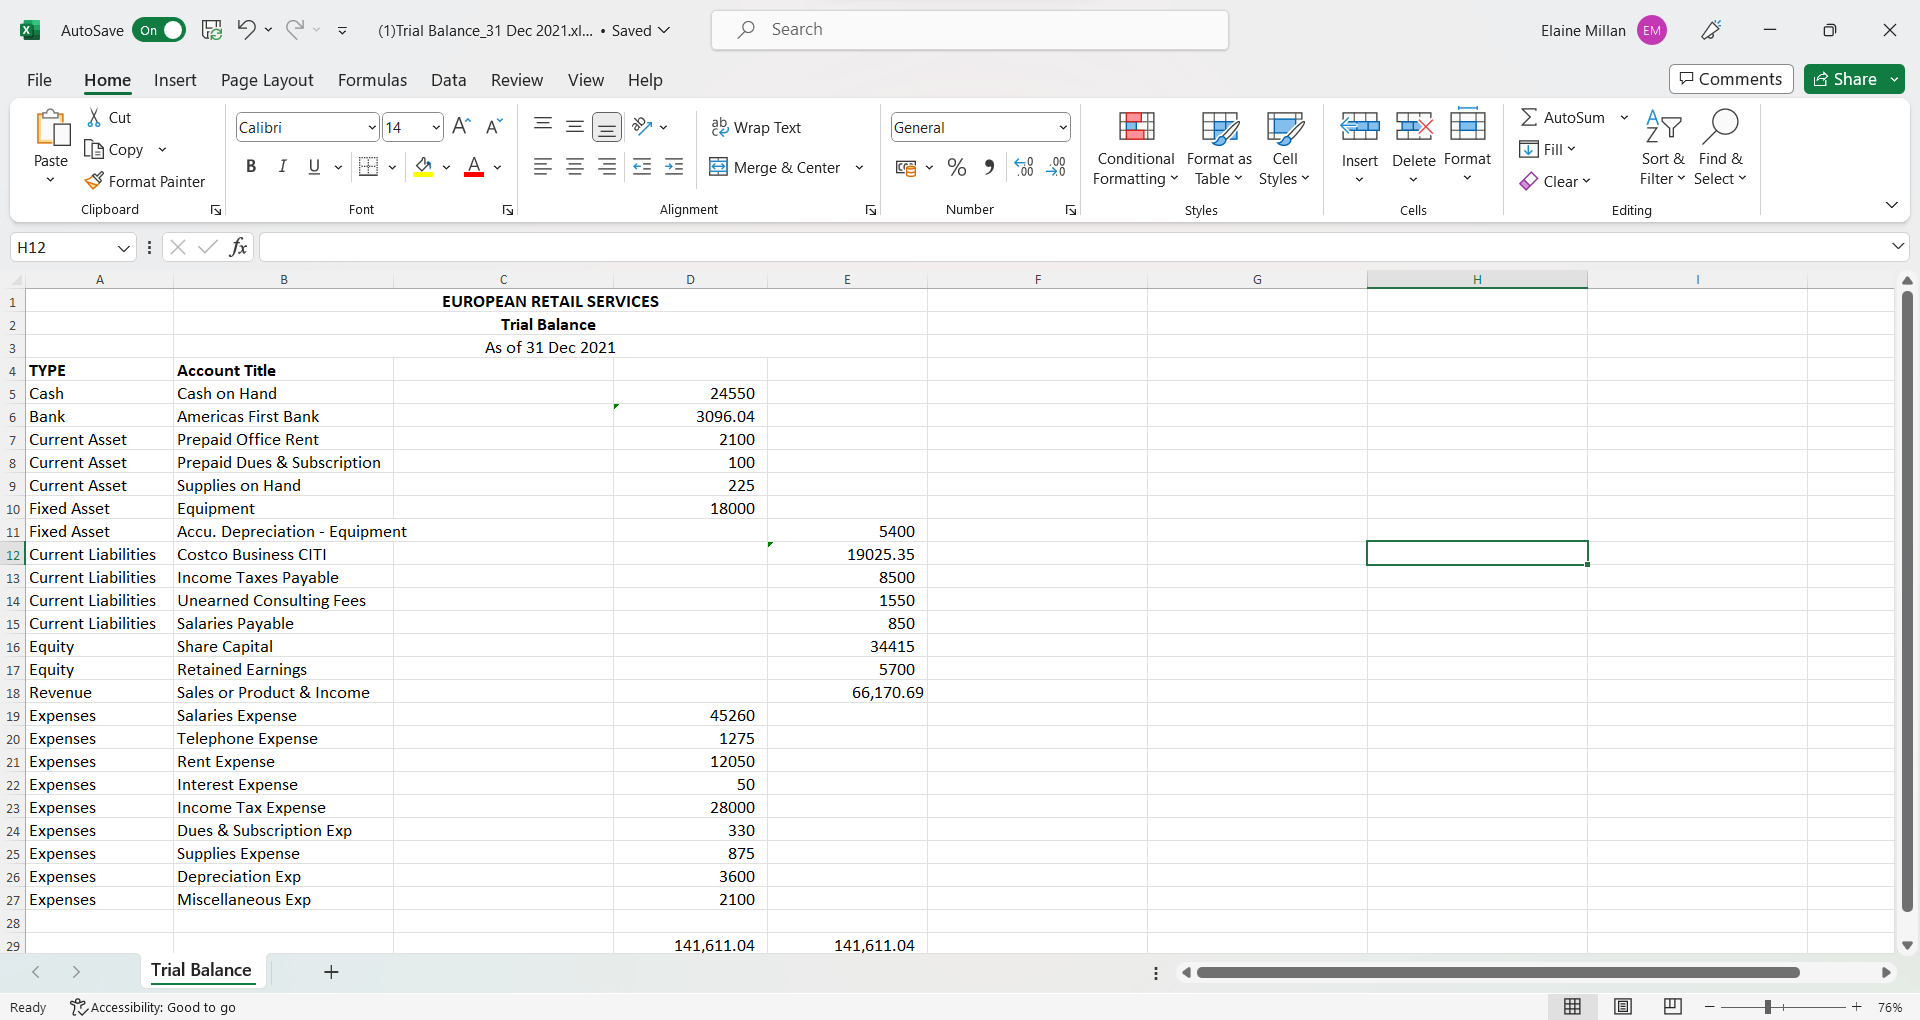Select the Trial Balance sheet tab

pyautogui.click(x=201, y=970)
